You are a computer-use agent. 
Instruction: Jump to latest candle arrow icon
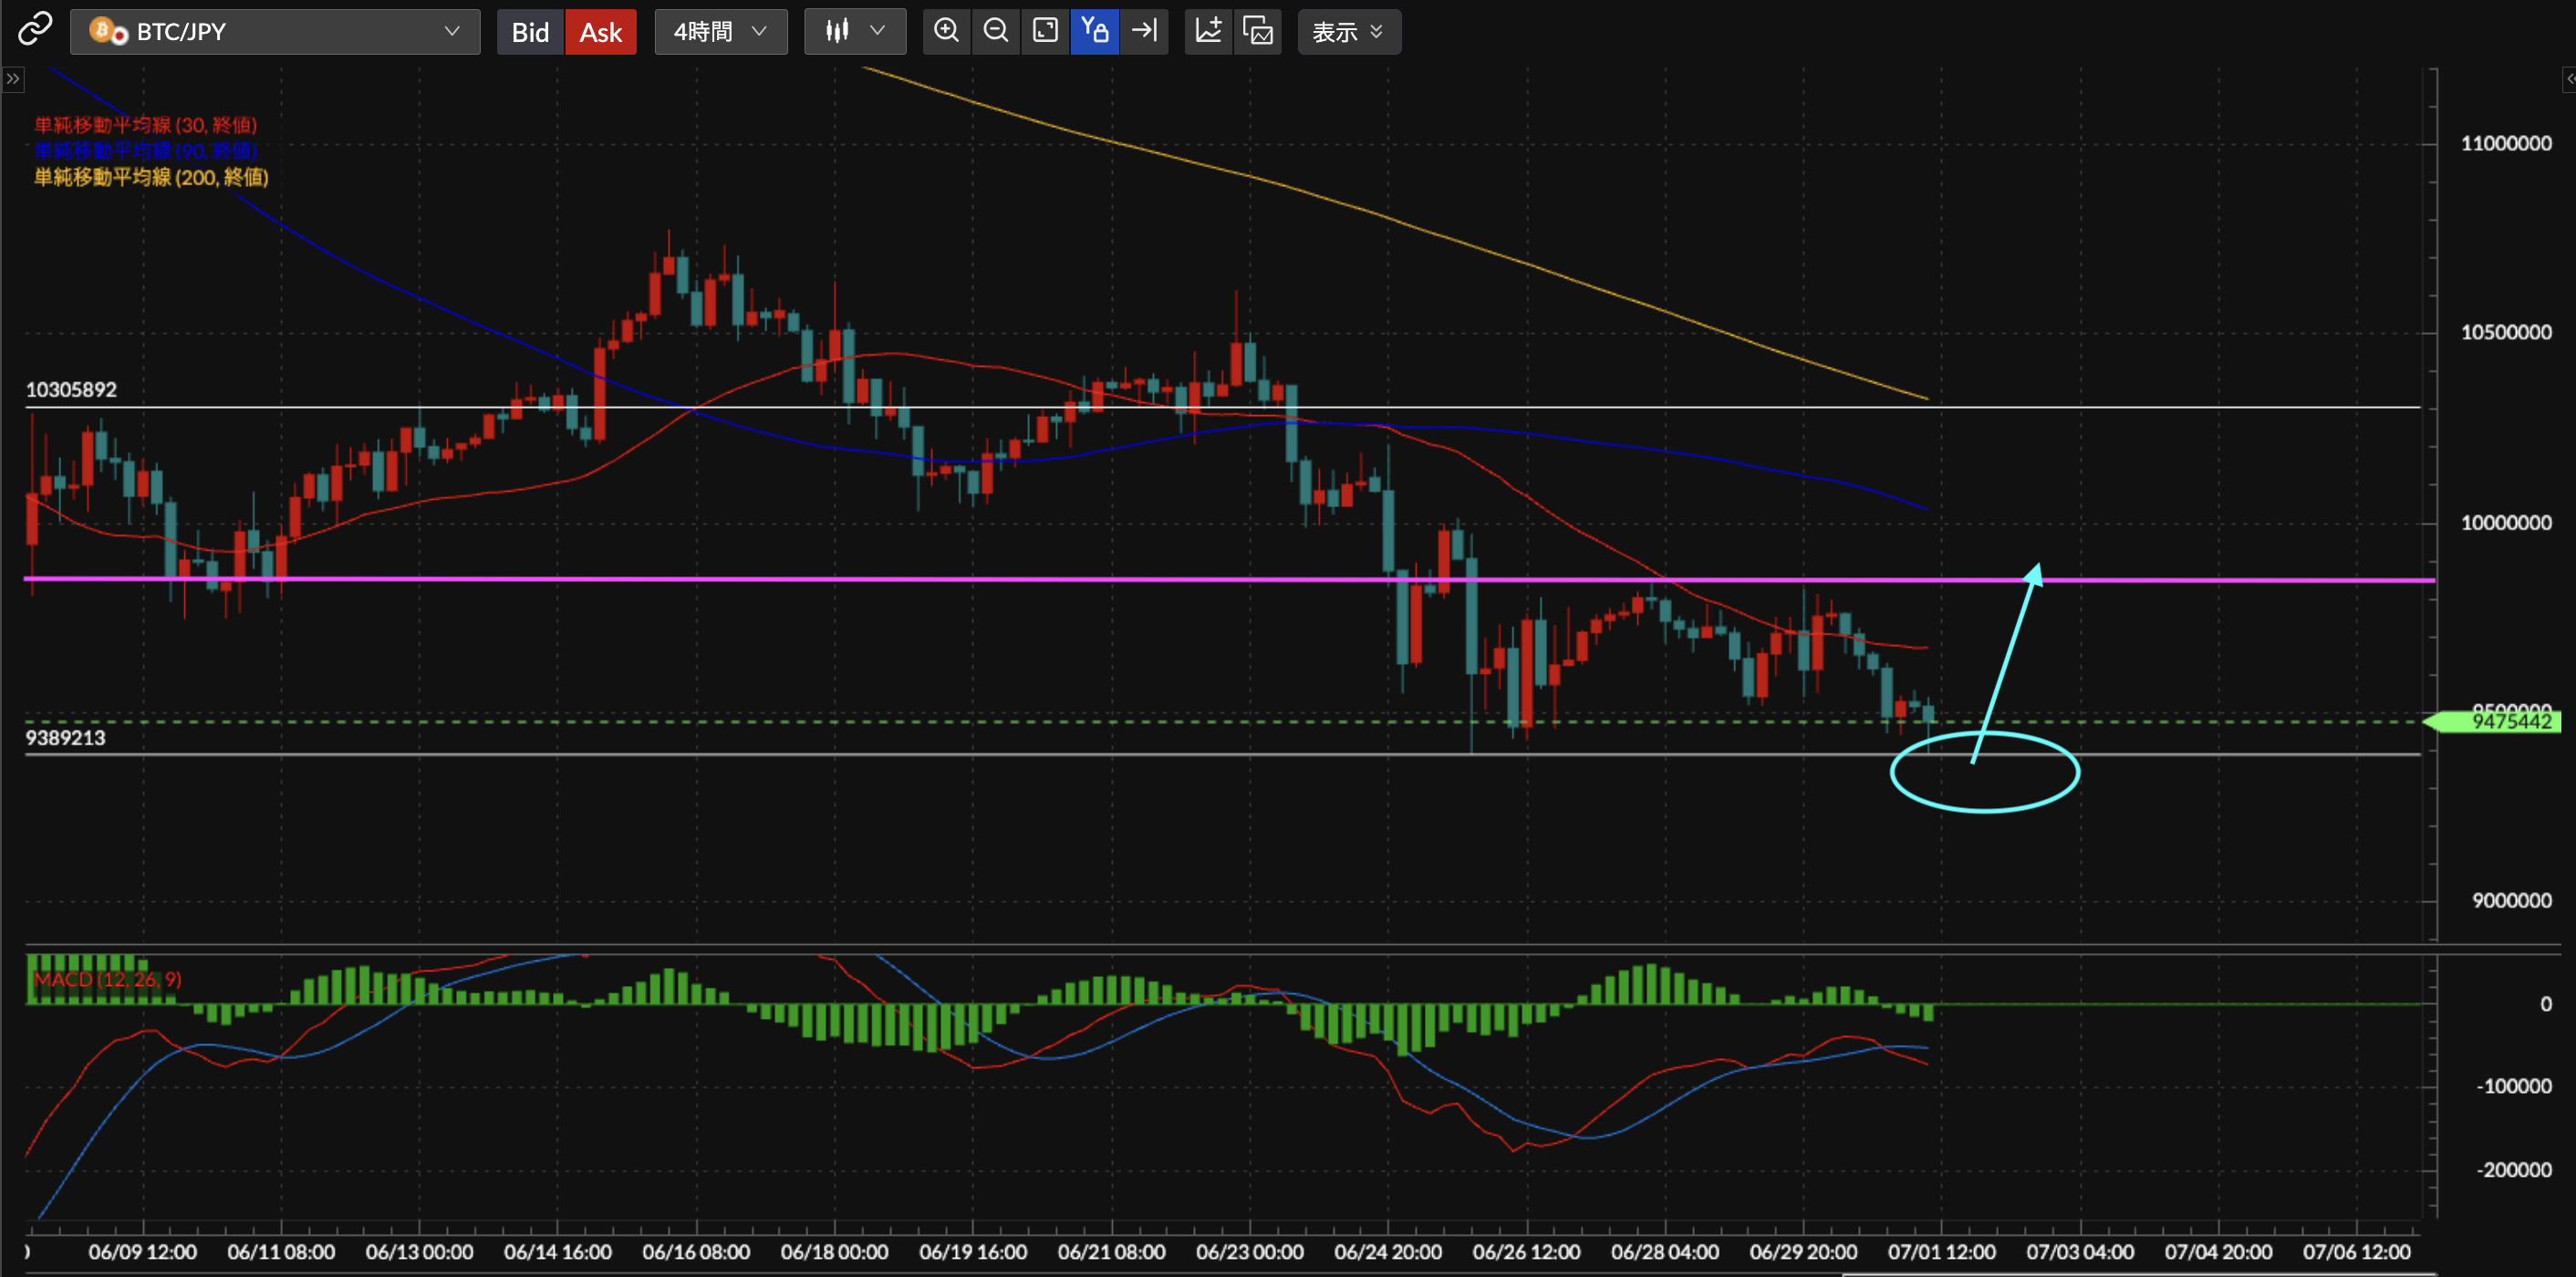(x=1144, y=31)
